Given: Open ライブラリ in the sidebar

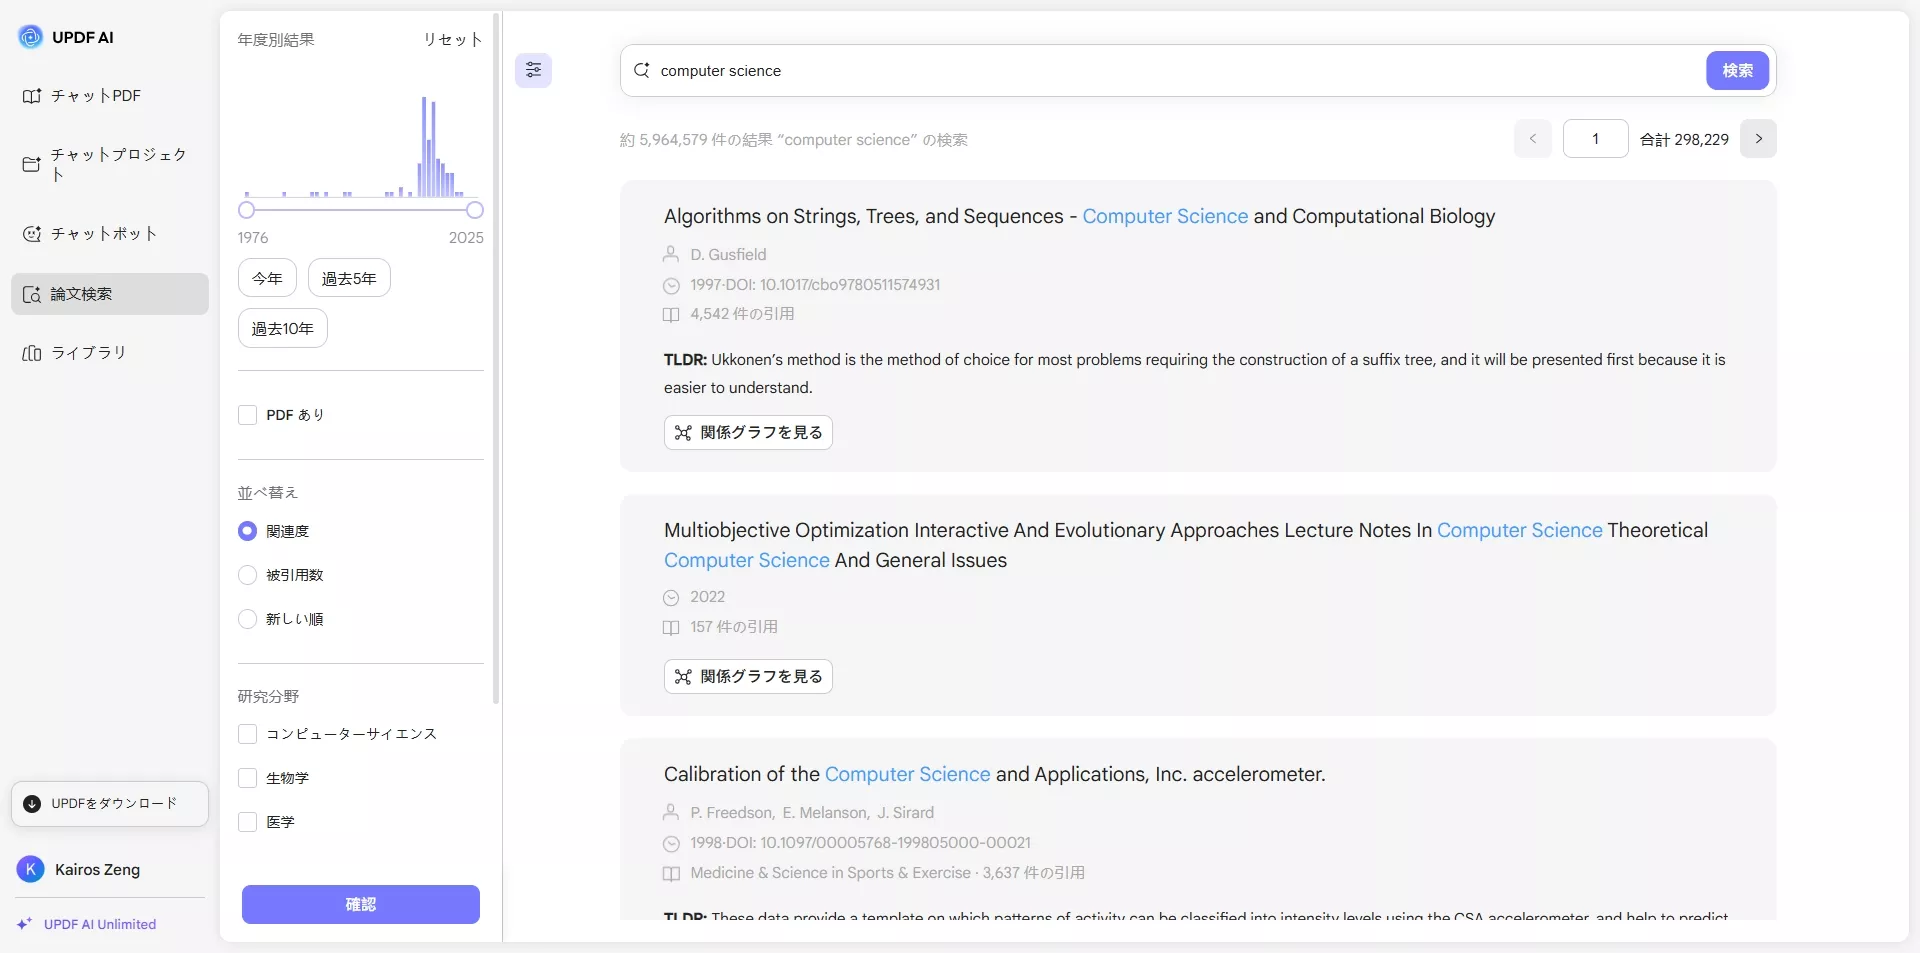Looking at the screenshot, I should tap(110, 353).
